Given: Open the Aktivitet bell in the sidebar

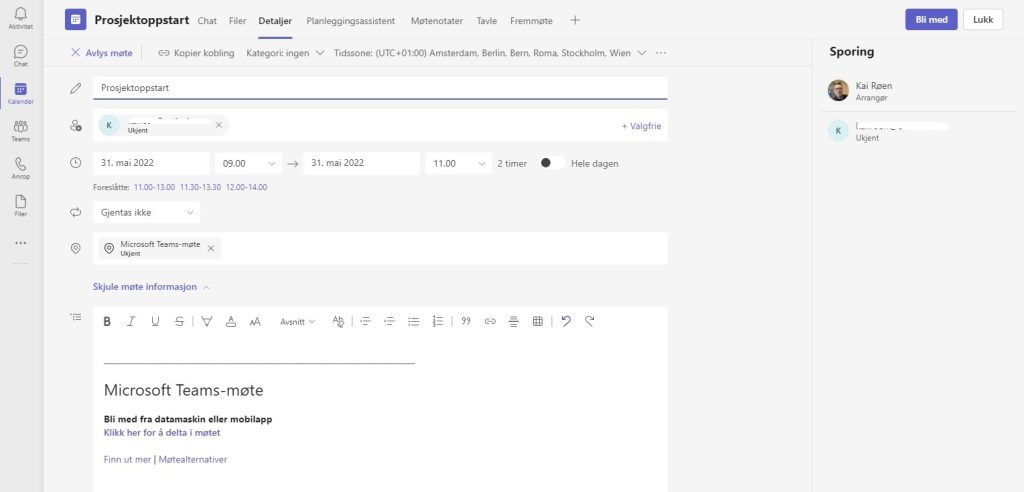Looking at the screenshot, I should click(x=21, y=18).
